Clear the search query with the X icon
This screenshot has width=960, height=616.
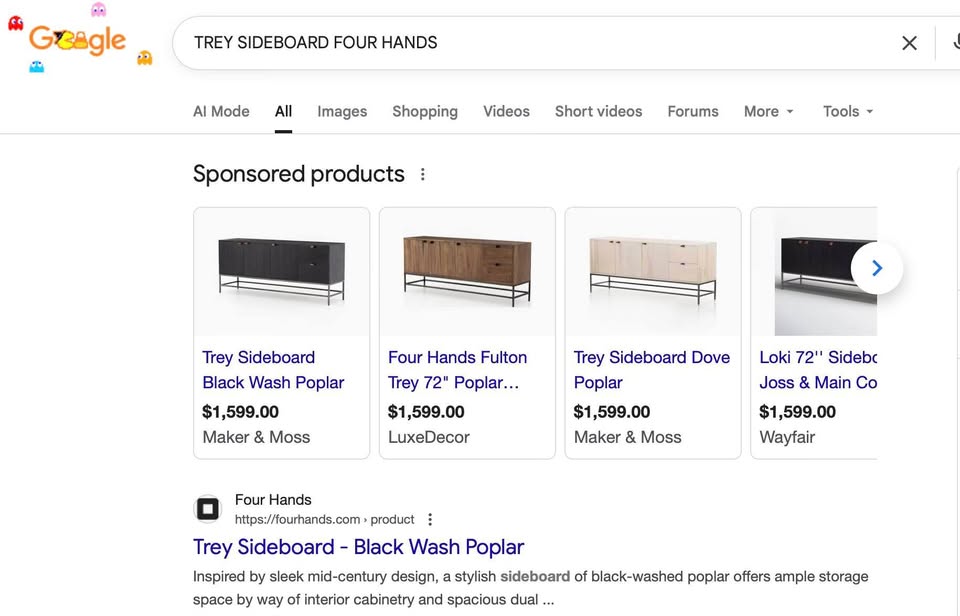[x=909, y=43]
